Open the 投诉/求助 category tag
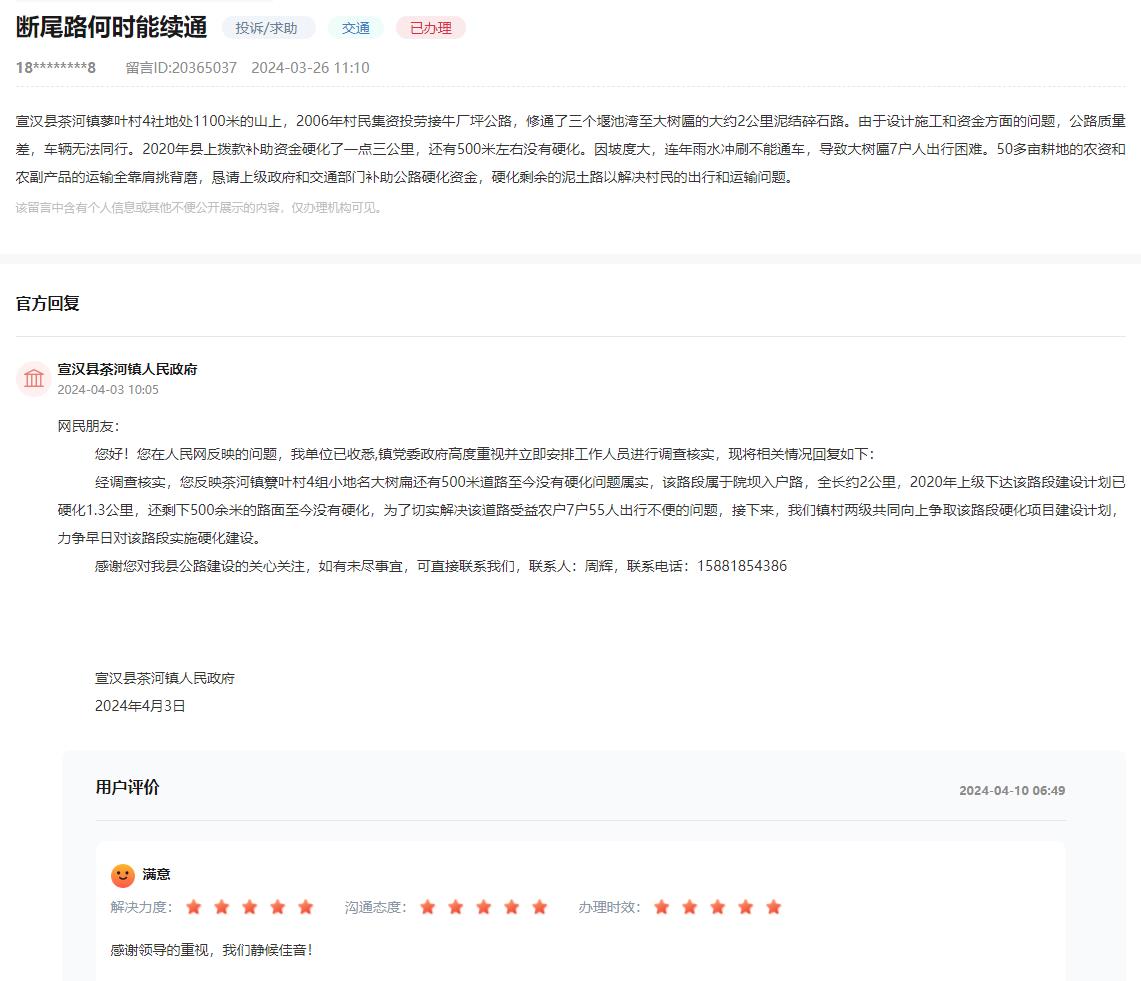The image size is (1141, 981). (266, 28)
